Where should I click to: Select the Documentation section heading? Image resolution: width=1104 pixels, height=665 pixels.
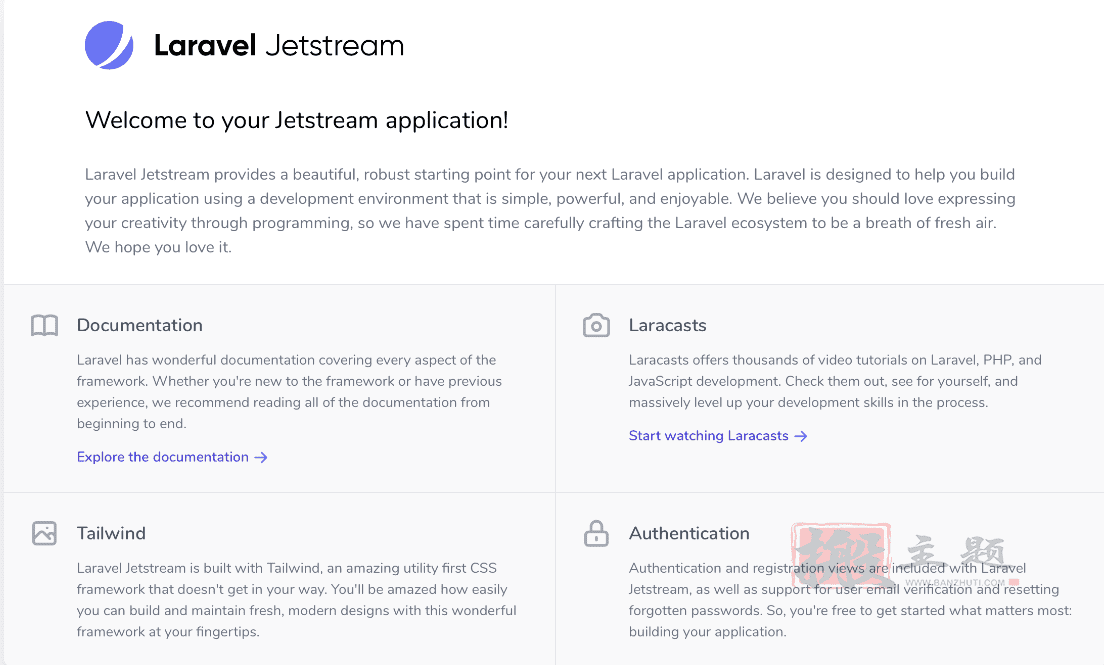(139, 325)
